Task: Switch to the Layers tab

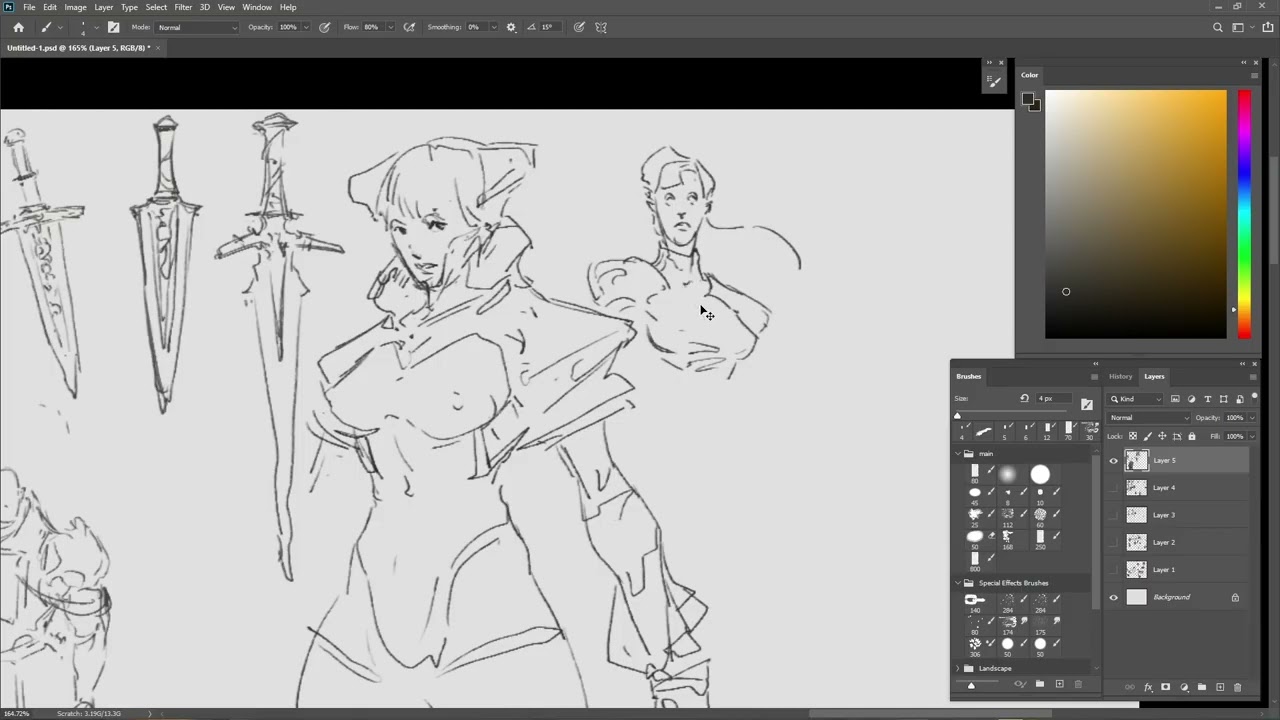Action: coord(1154,376)
